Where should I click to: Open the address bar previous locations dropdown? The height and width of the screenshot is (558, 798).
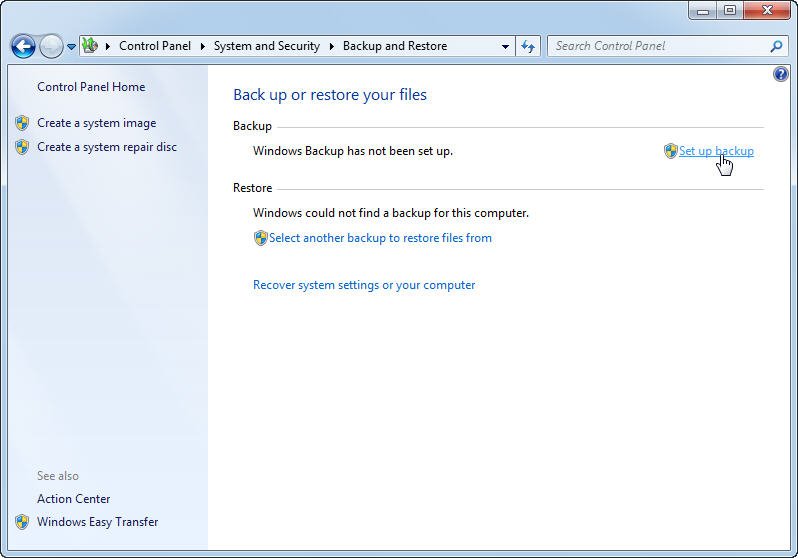coord(505,46)
